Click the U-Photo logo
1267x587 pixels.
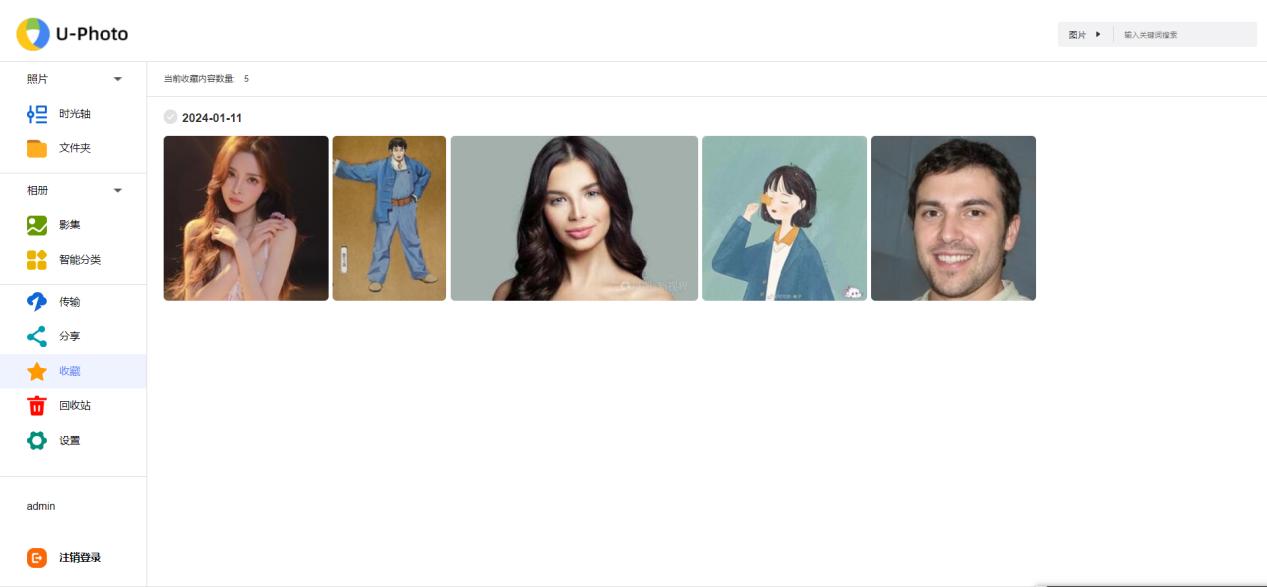[72, 34]
